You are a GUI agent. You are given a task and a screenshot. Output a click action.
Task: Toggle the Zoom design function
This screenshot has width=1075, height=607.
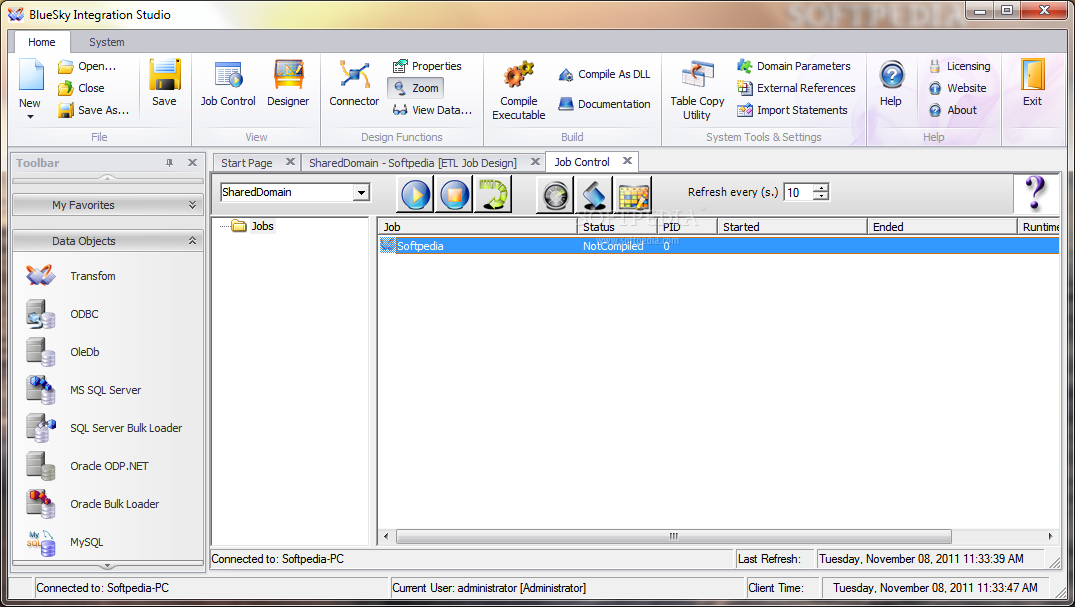point(416,88)
